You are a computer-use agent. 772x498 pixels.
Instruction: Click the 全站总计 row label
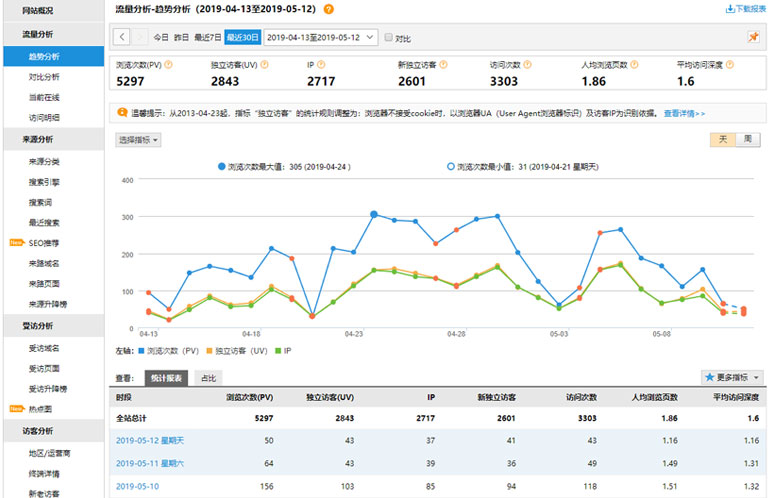click(131, 418)
